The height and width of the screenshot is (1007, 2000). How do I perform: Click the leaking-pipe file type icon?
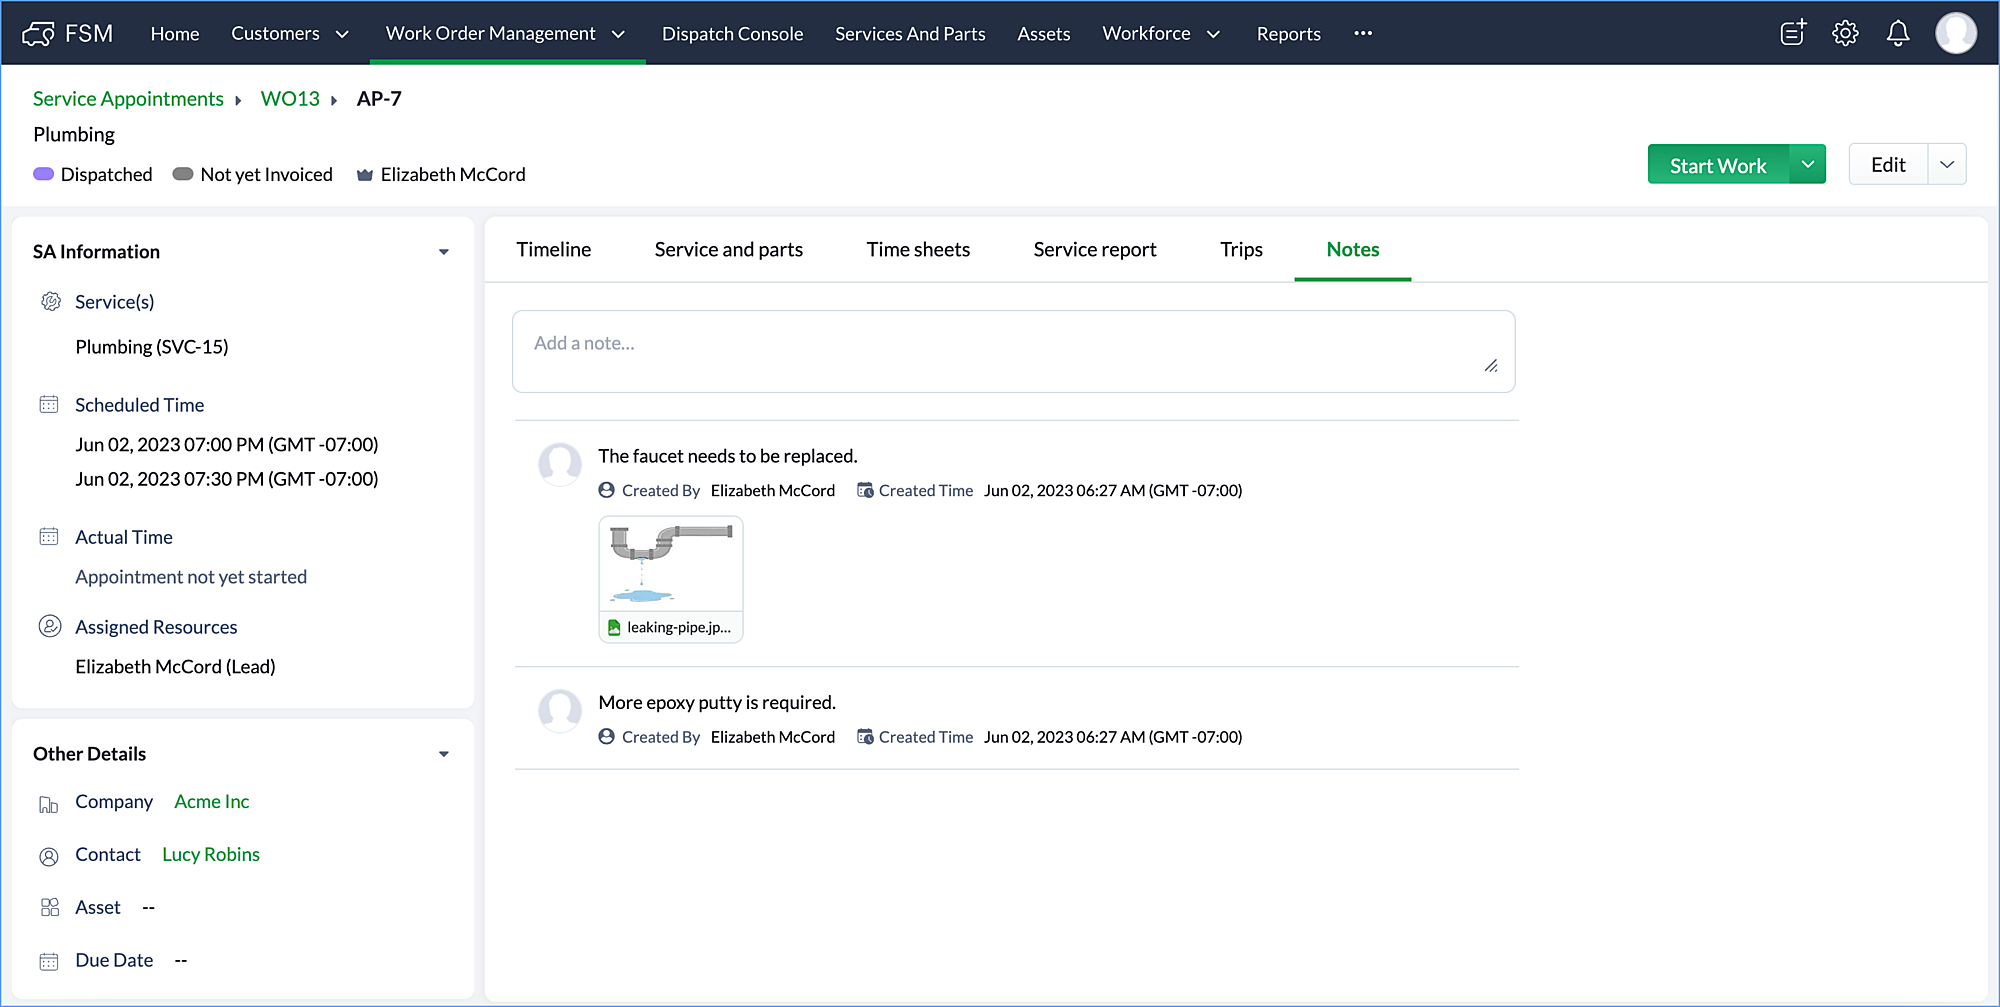614,628
